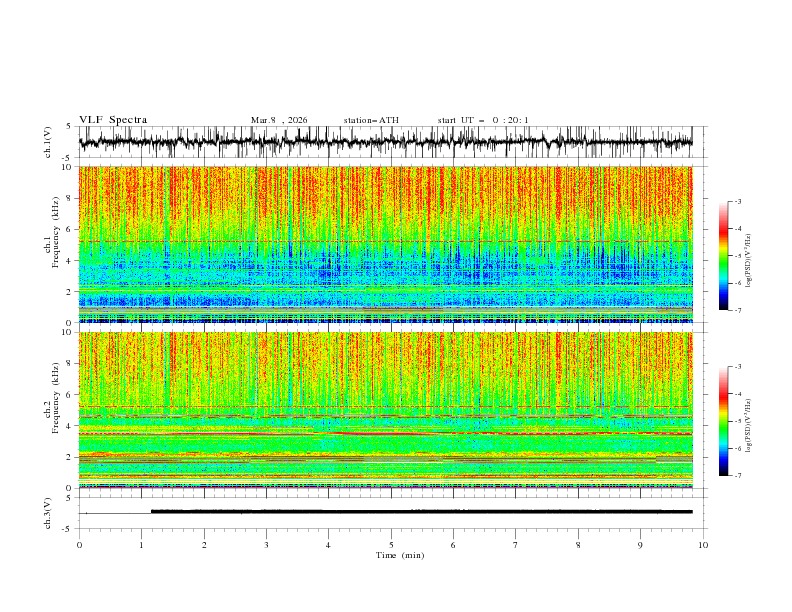Click the "-5" tick on ch.2 color bar

coord(738,421)
